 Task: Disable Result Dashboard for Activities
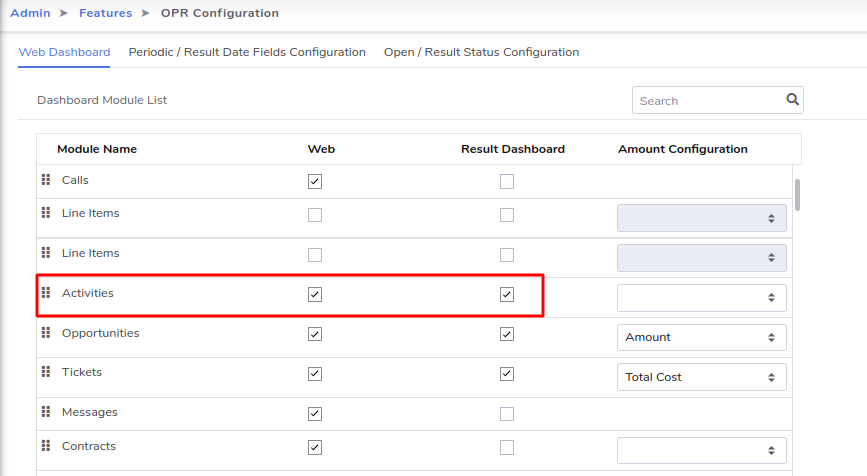click(x=506, y=294)
